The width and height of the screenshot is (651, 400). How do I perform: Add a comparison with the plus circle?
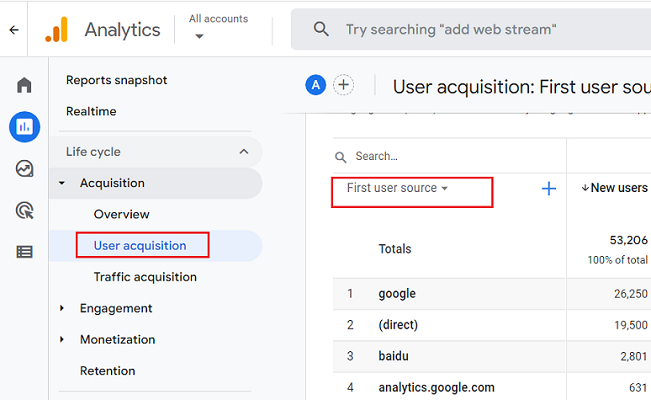click(343, 85)
